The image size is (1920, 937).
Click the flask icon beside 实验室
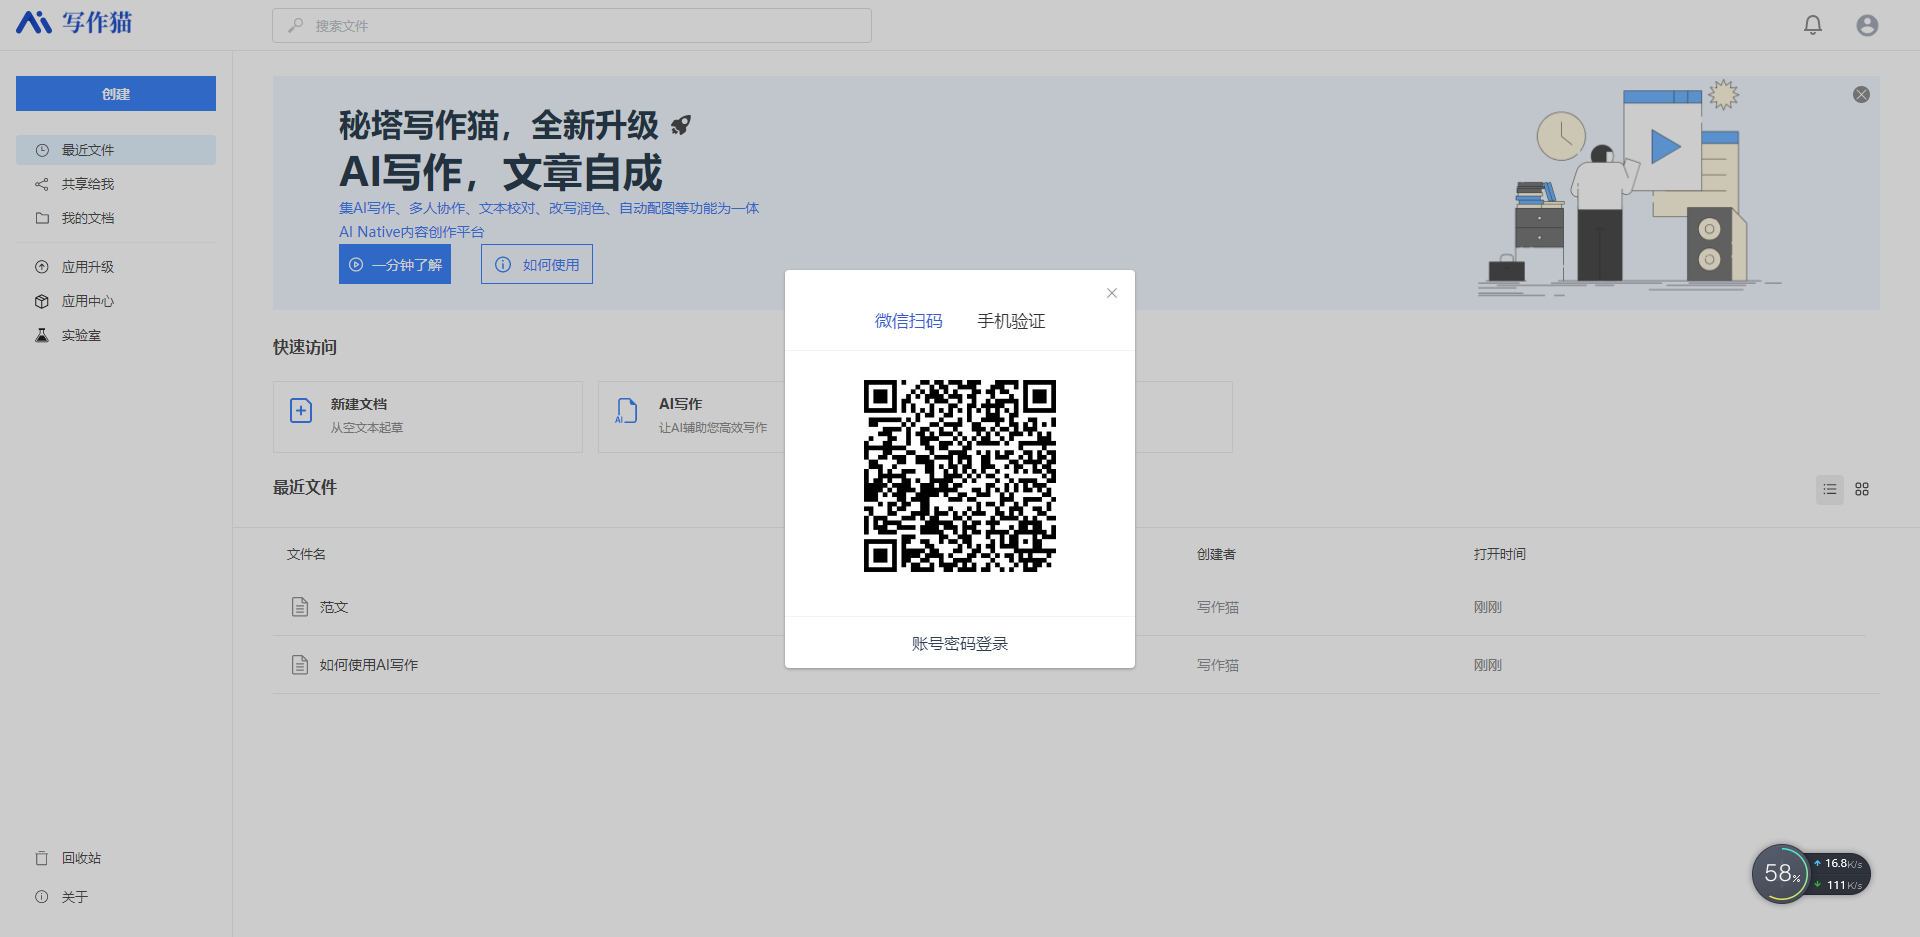42,335
